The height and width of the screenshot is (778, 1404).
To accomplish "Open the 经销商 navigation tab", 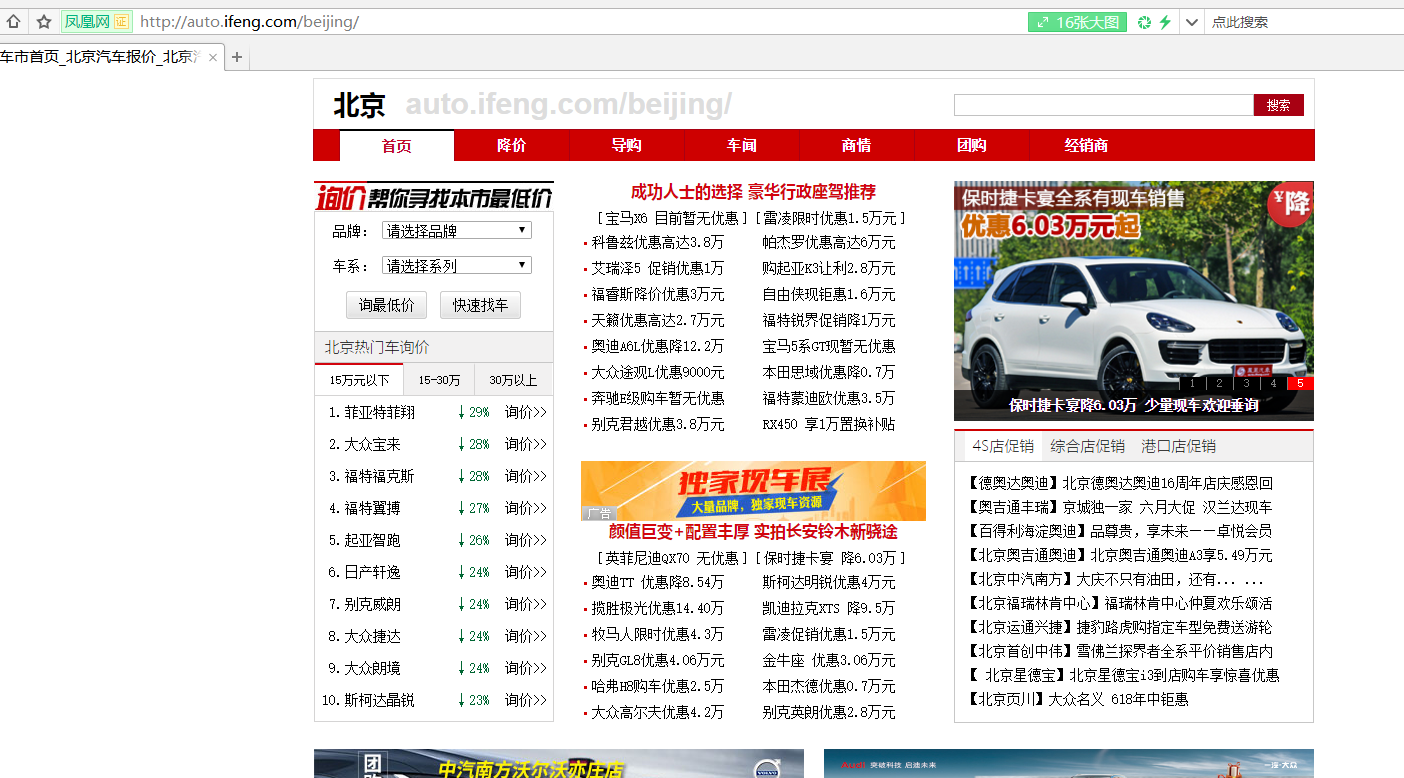I will [1087, 146].
